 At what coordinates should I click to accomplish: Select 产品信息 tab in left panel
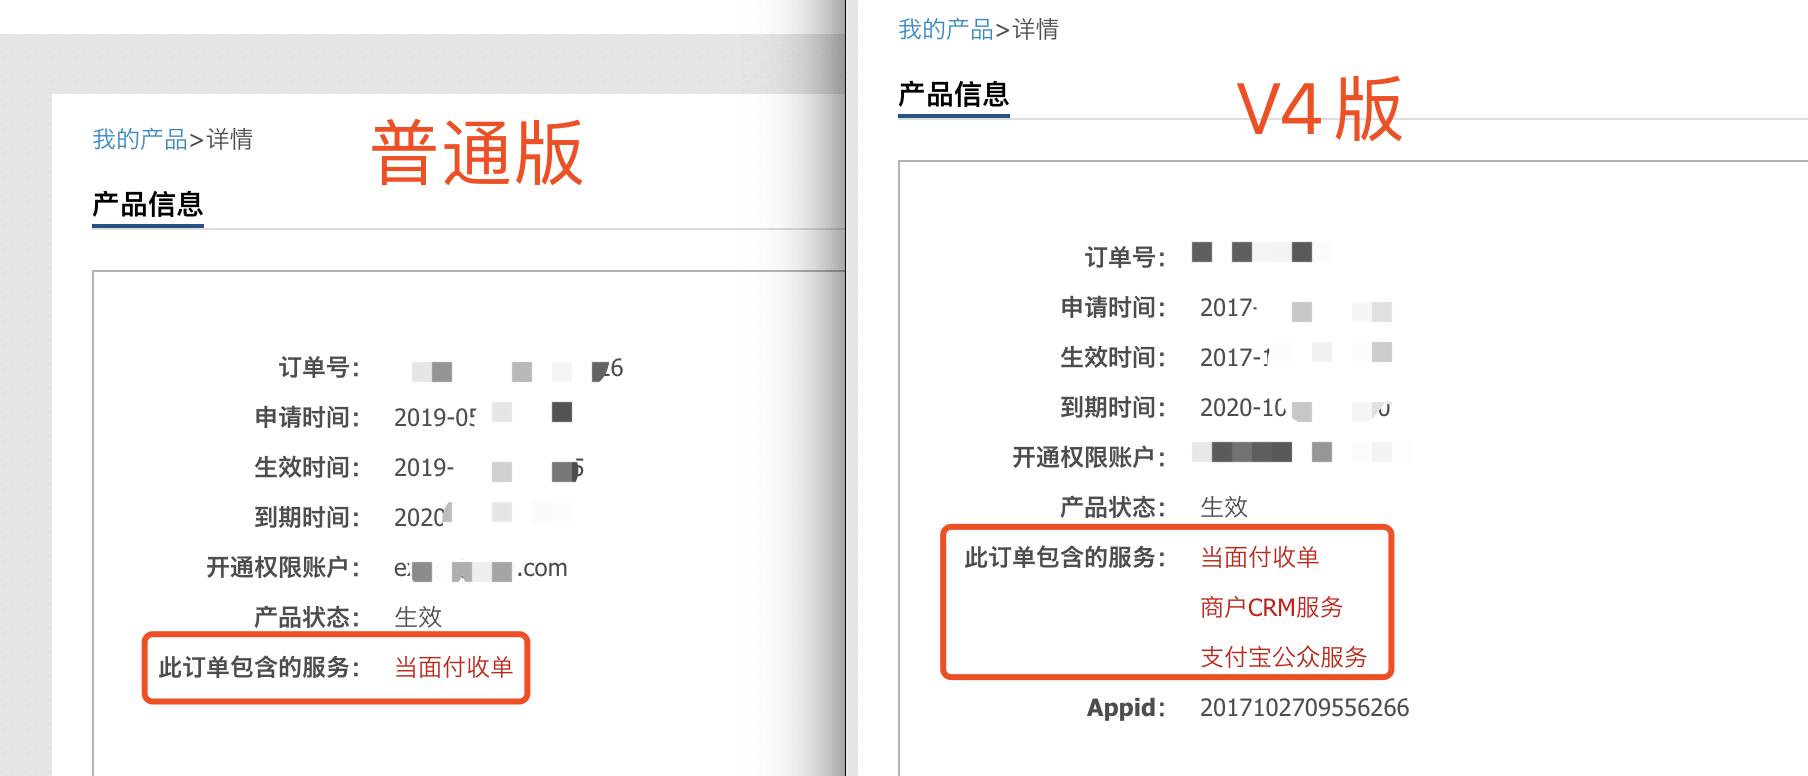point(148,205)
